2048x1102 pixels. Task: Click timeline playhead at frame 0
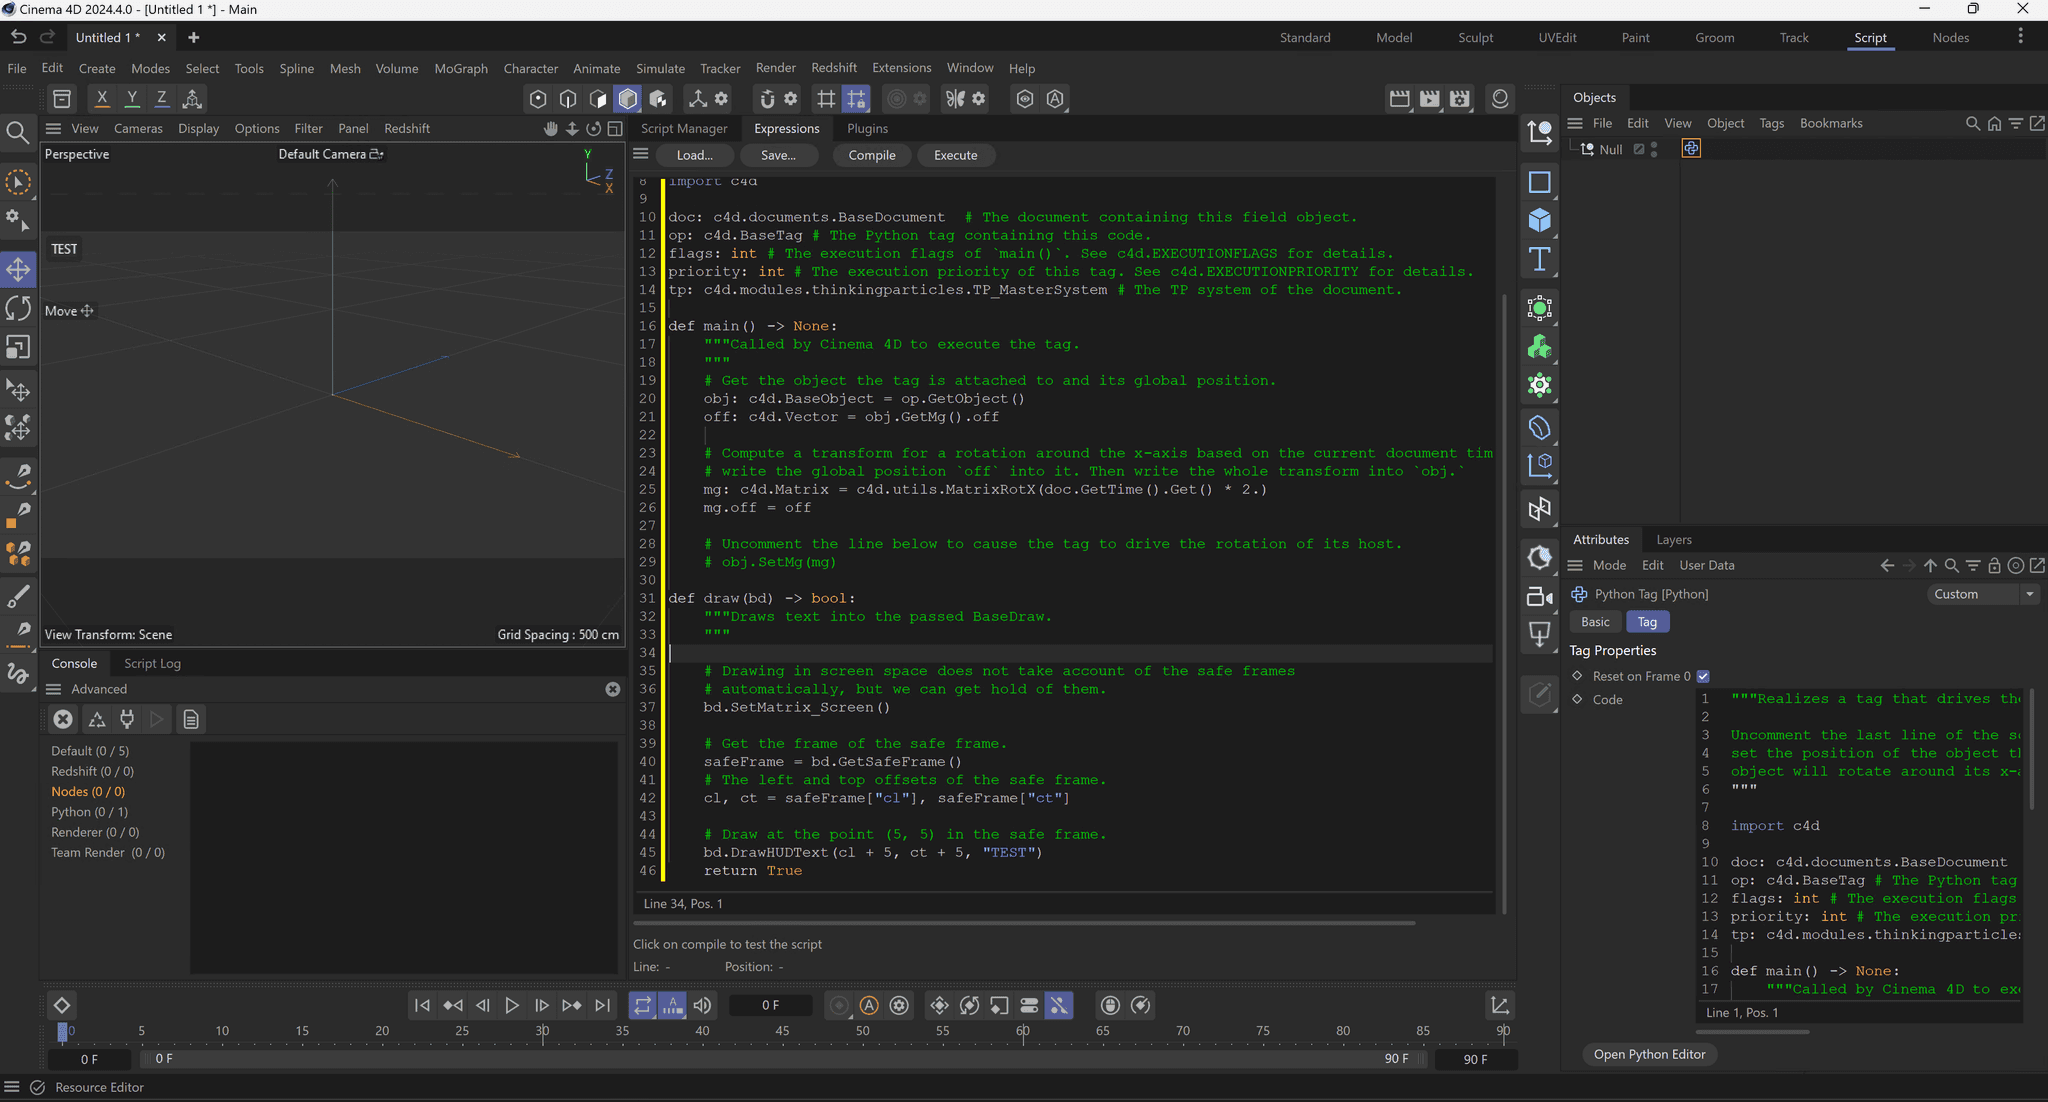pyautogui.click(x=62, y=1031)
